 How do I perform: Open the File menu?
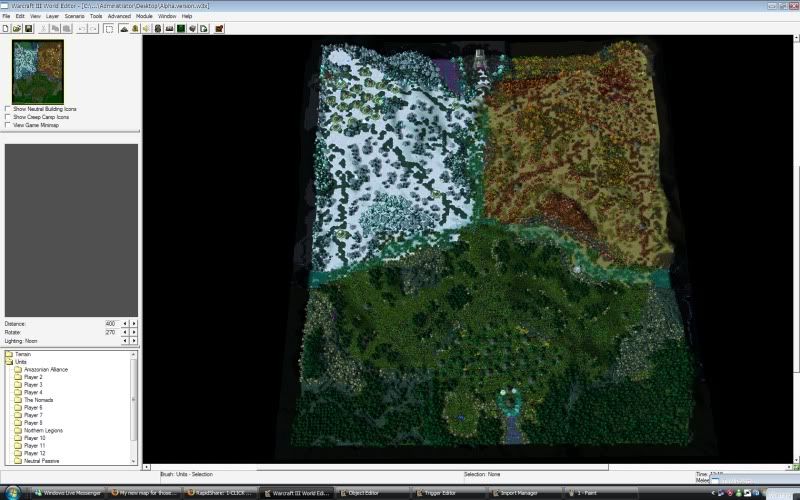click(6, 16)
